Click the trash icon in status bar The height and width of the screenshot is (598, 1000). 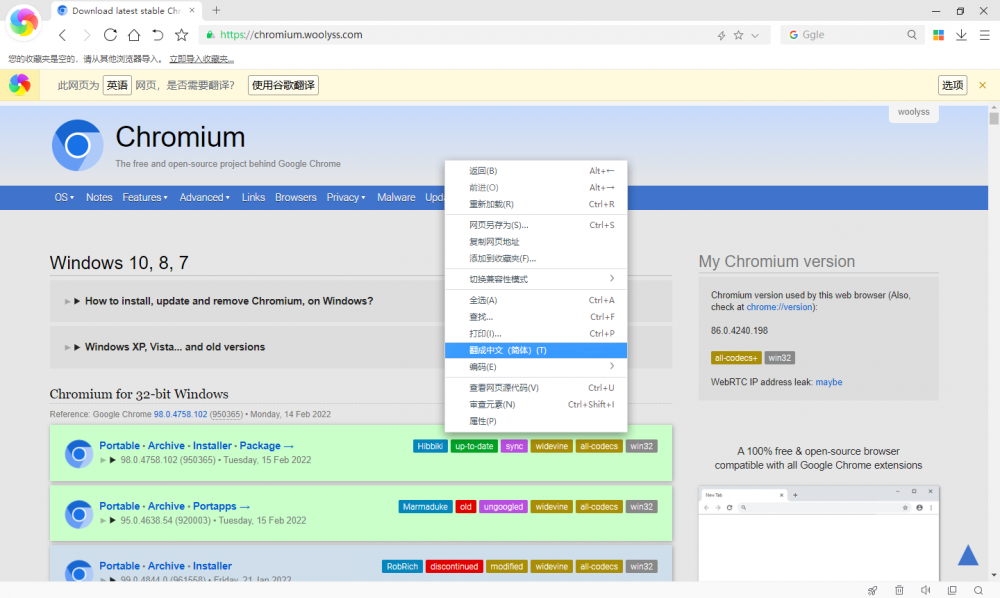coord(899,590)
